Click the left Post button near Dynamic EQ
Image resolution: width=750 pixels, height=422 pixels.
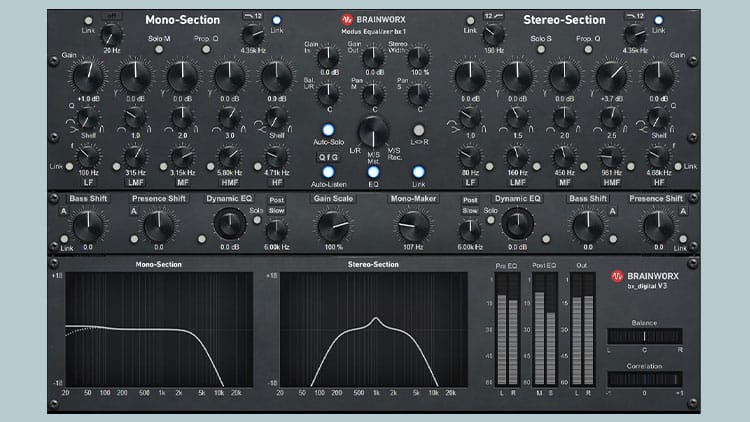click(276, 200)
